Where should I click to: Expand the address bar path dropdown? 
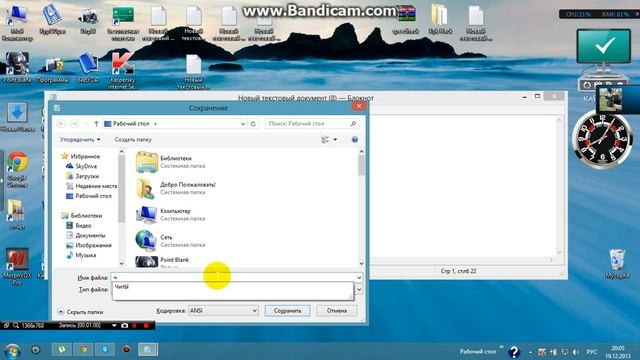[x=243, y=123]
